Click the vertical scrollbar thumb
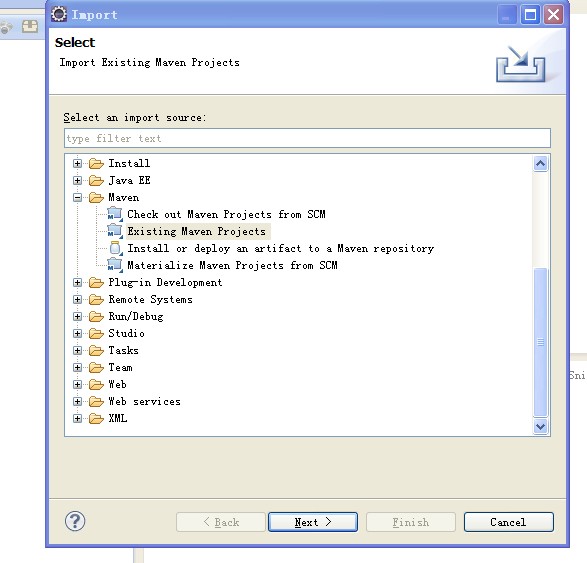Viewport: 587px width, 563px height. [x=540, y=342]
